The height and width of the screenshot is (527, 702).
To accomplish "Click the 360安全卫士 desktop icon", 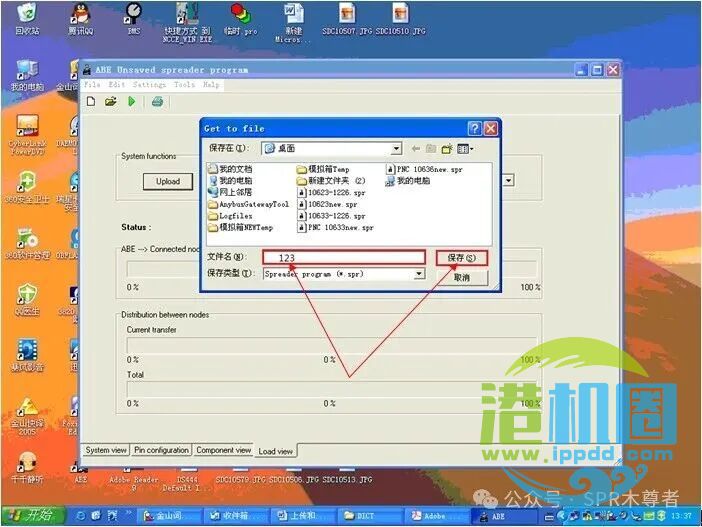I will [27, 187].
